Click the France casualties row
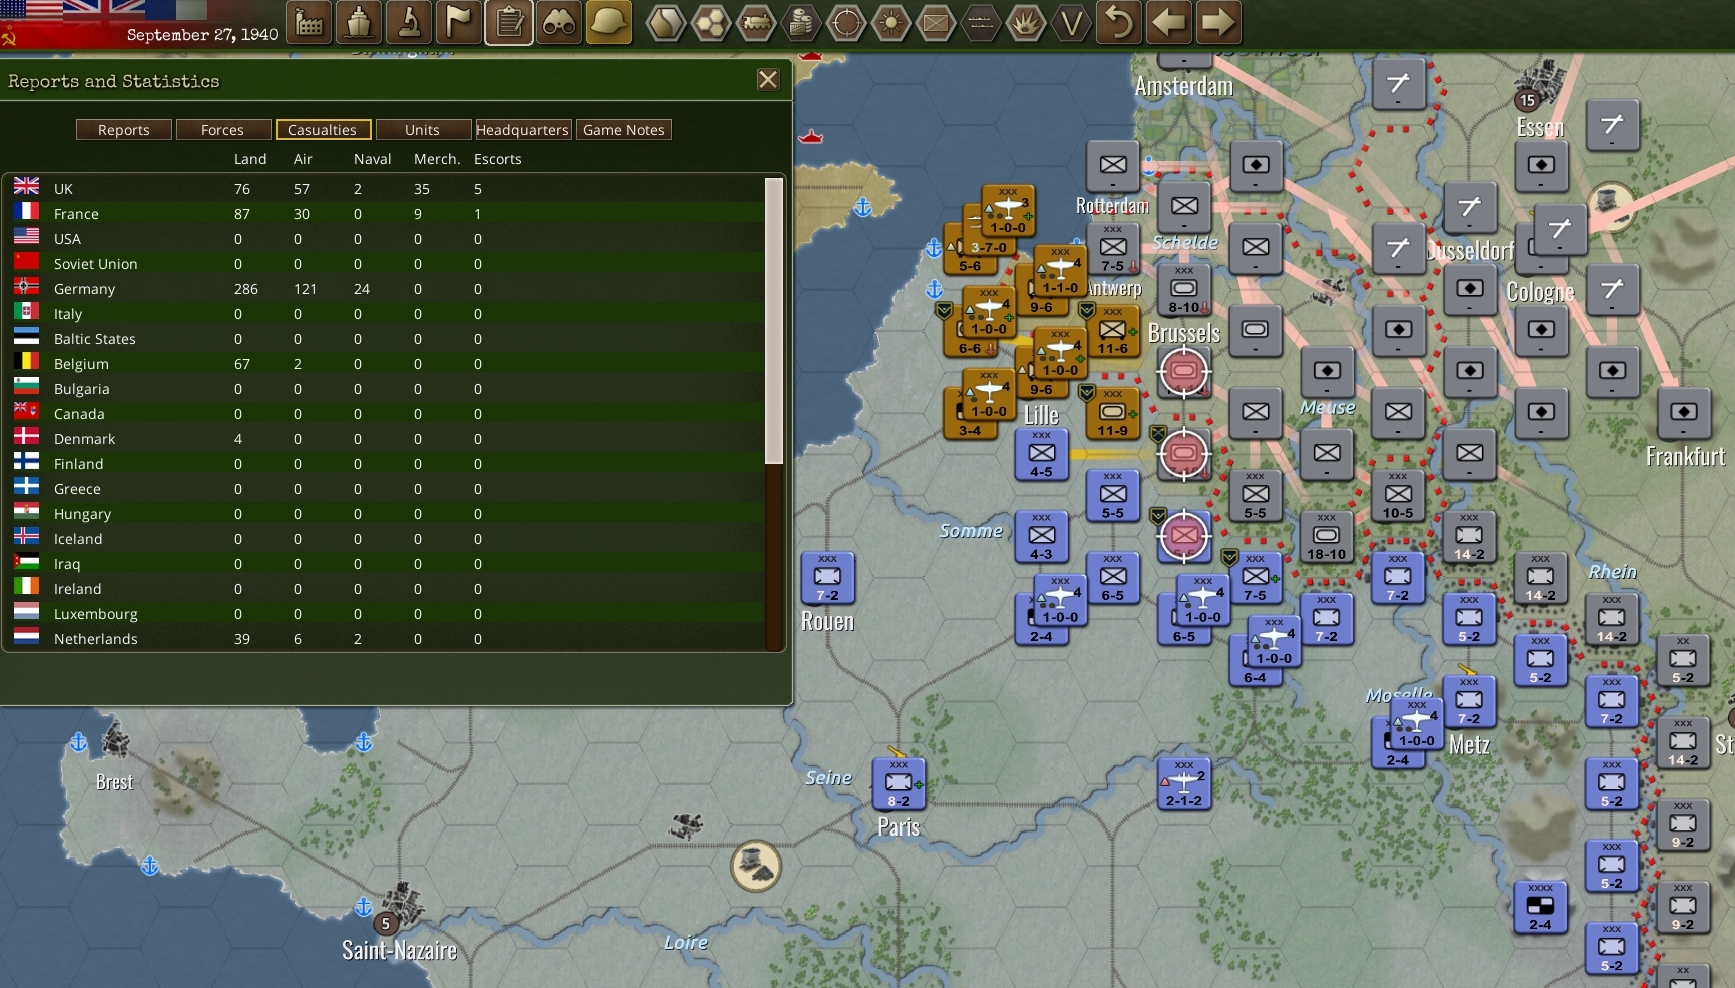Image resolution: width=1735 pixels, height=988 pixels. pos(385,213)
